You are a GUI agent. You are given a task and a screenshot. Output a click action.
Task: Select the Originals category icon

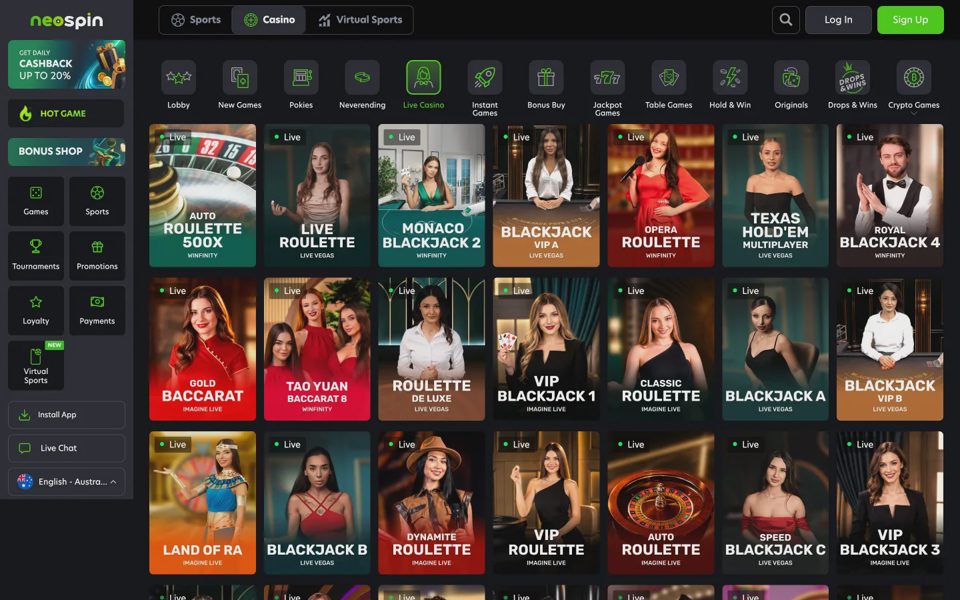(x=791, y=77)
